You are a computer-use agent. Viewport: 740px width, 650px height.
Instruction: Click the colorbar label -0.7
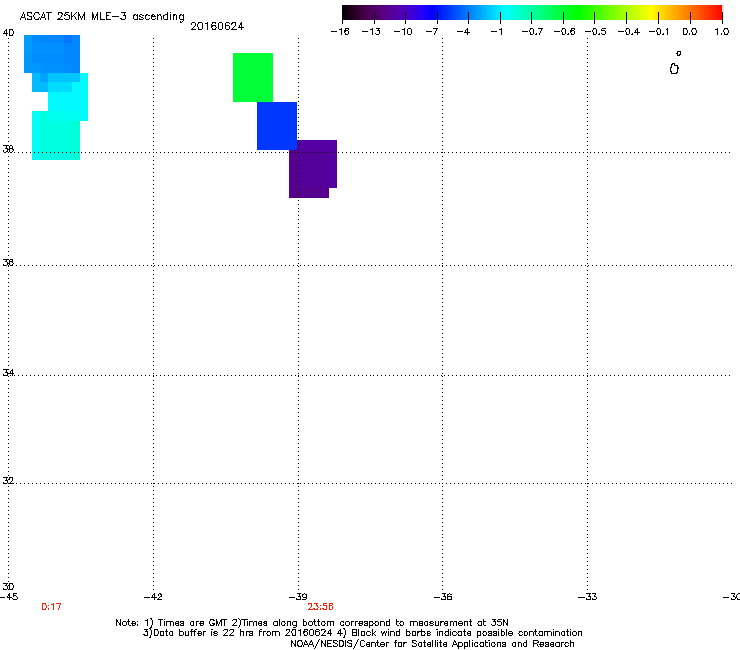pos(532,32)
